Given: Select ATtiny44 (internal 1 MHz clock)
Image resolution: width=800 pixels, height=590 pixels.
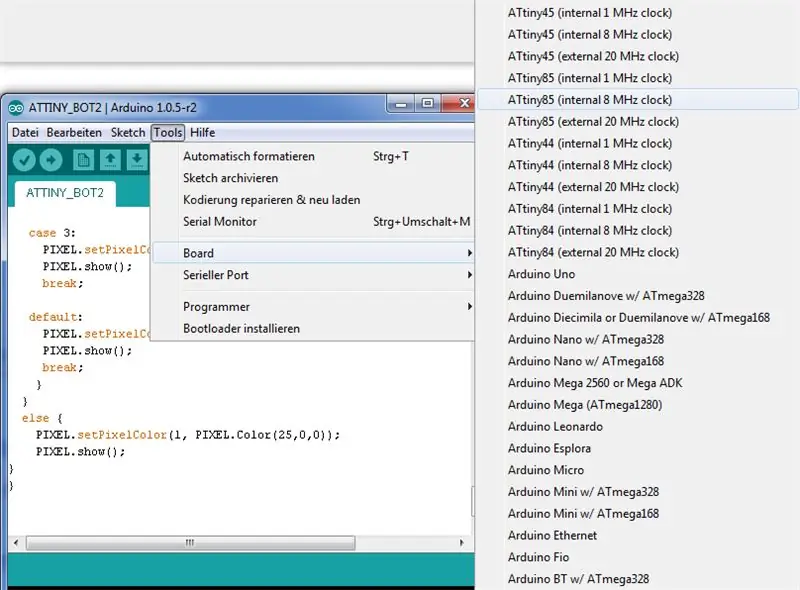Looking at the screenshot, I should pyautogui.click(x=638, y=143).
